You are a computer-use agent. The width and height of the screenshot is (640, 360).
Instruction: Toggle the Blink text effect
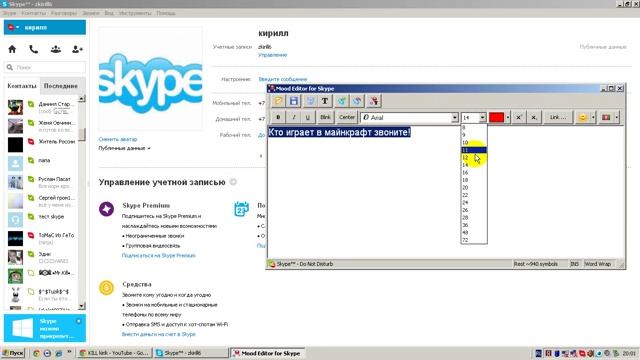pyautogui.click(x=325, y=118)
